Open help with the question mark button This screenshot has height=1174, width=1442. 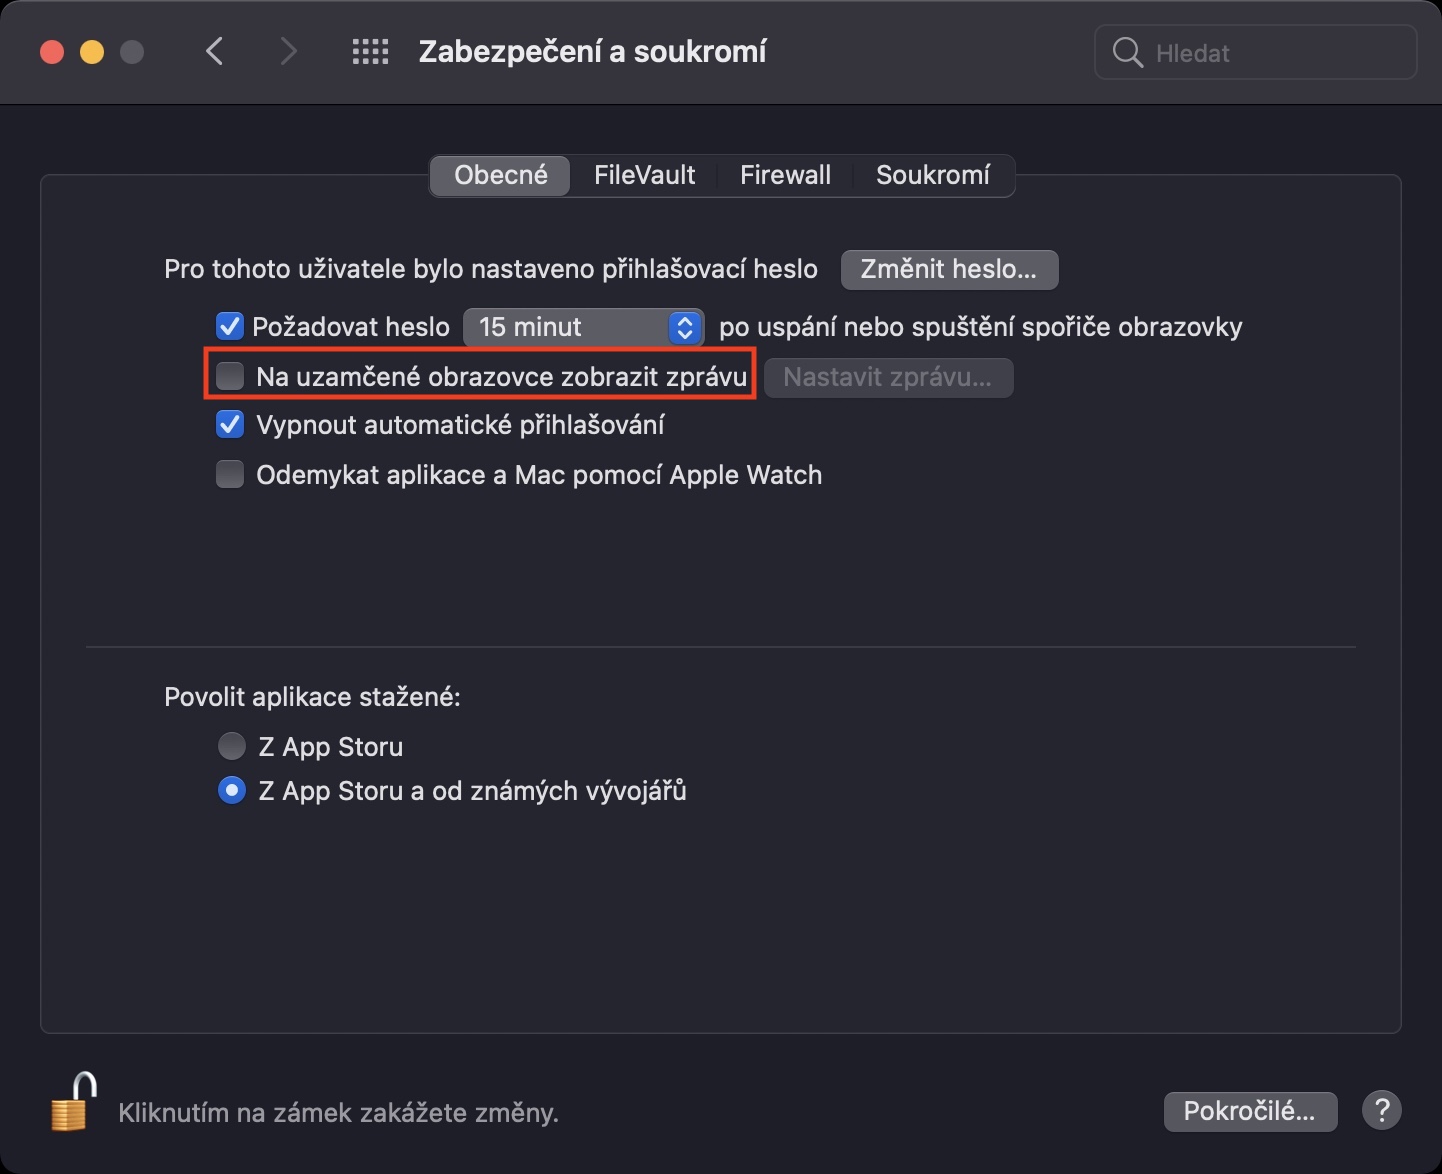1381,1110
